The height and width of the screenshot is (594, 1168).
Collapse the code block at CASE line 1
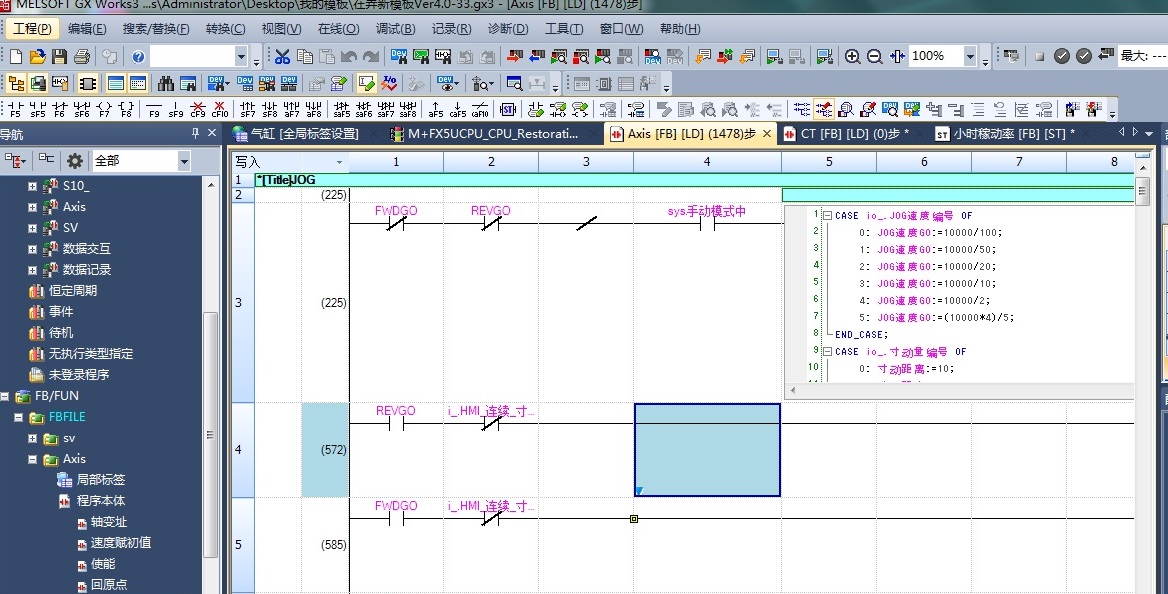pyautogui.click(x=826, y=215)
